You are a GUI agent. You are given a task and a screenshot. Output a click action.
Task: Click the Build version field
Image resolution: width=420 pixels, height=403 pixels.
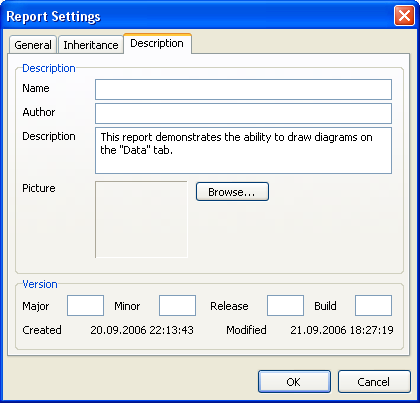click(x=373, y=305)
